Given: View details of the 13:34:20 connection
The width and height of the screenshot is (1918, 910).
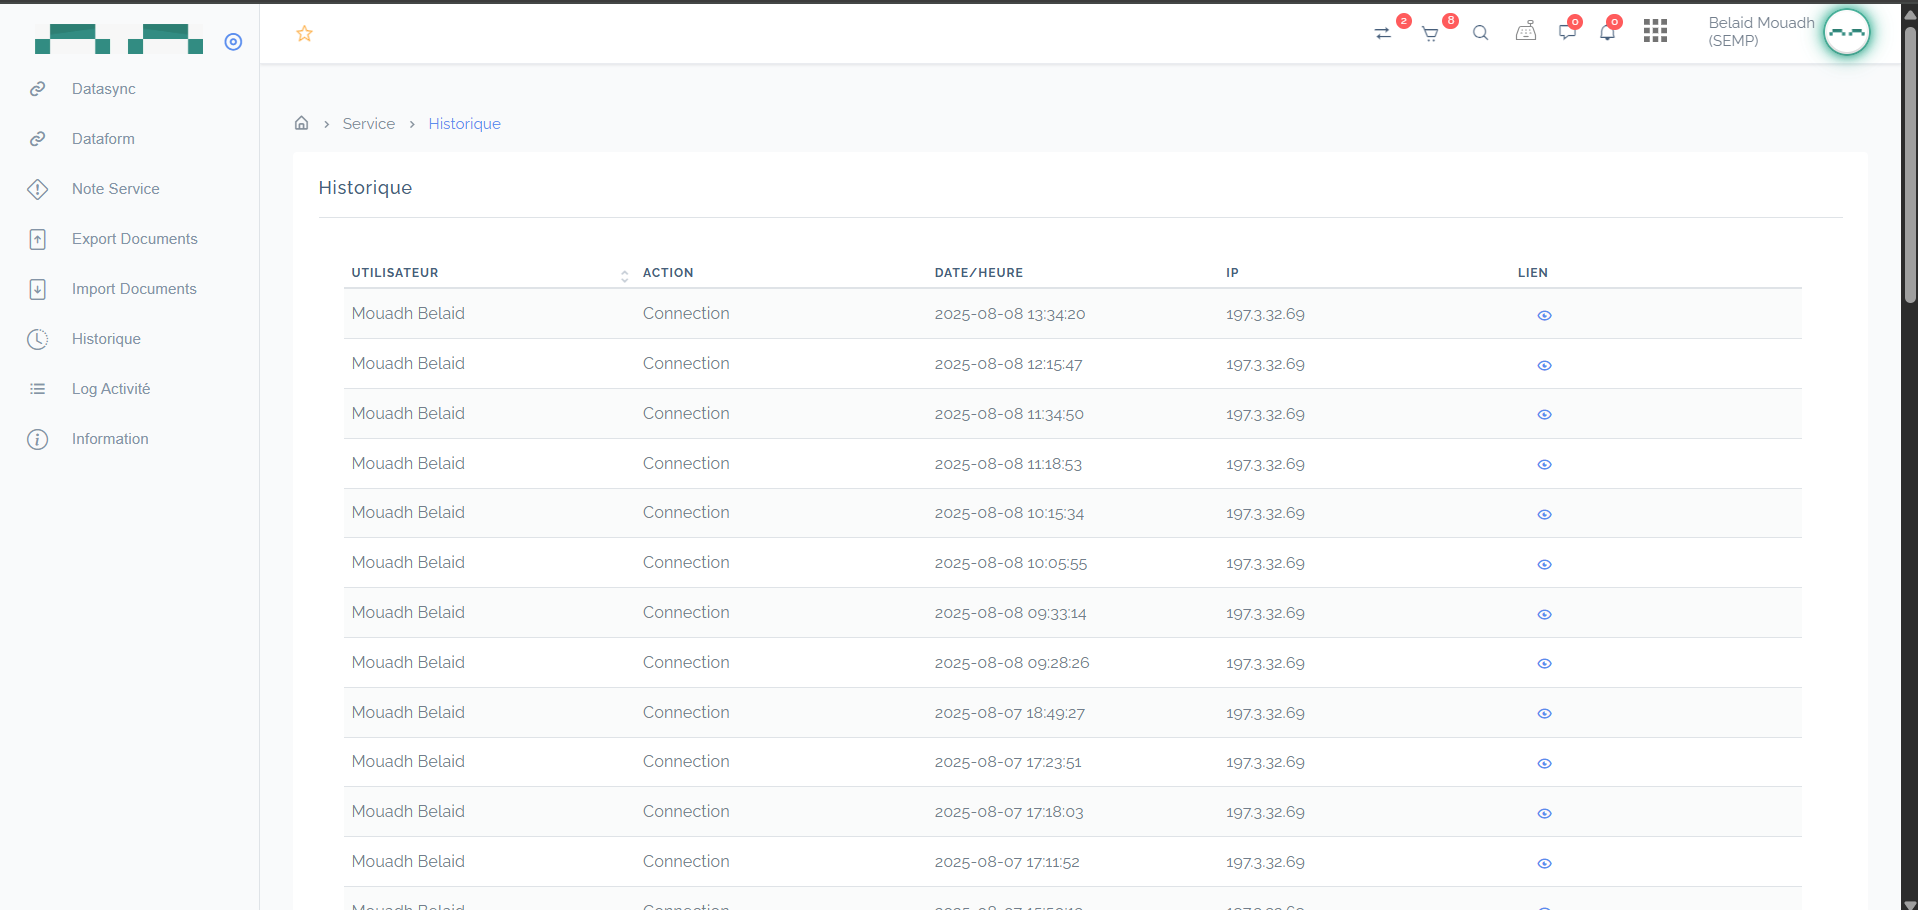Looking at the screenshot, I should (1544, 315).
